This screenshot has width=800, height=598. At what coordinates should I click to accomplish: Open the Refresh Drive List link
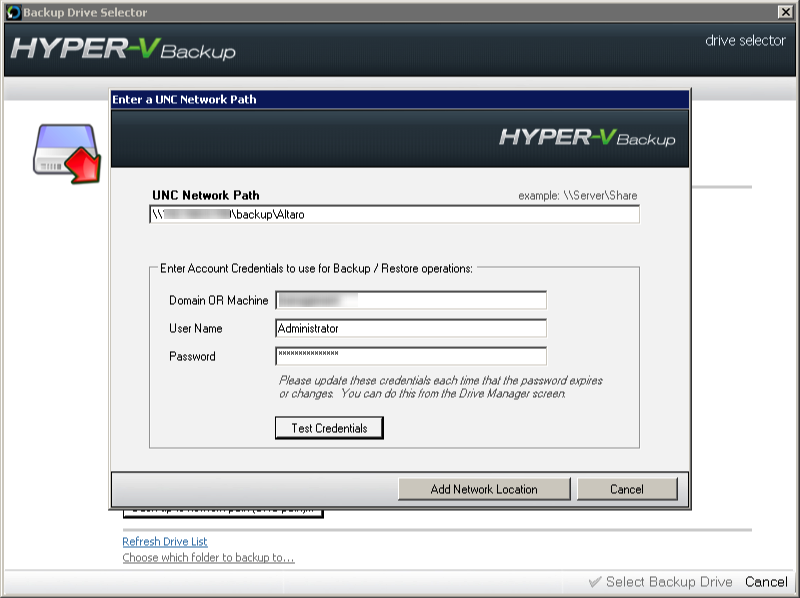pos(165,541)
